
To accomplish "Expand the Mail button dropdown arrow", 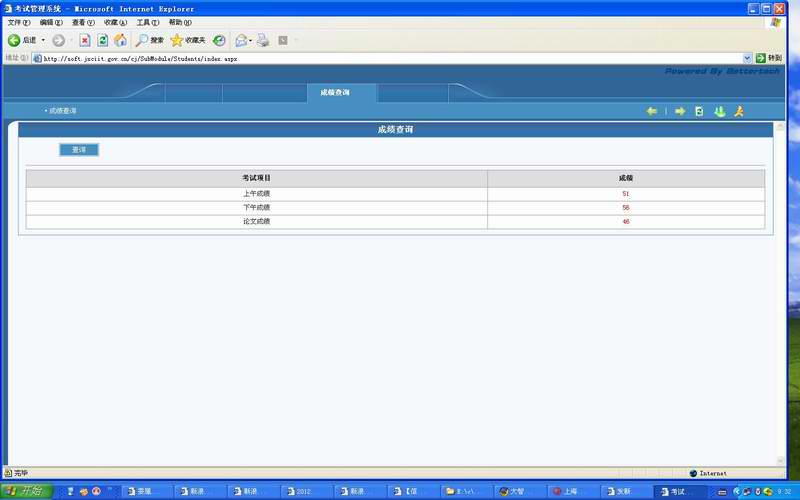I will click(250, 41).
